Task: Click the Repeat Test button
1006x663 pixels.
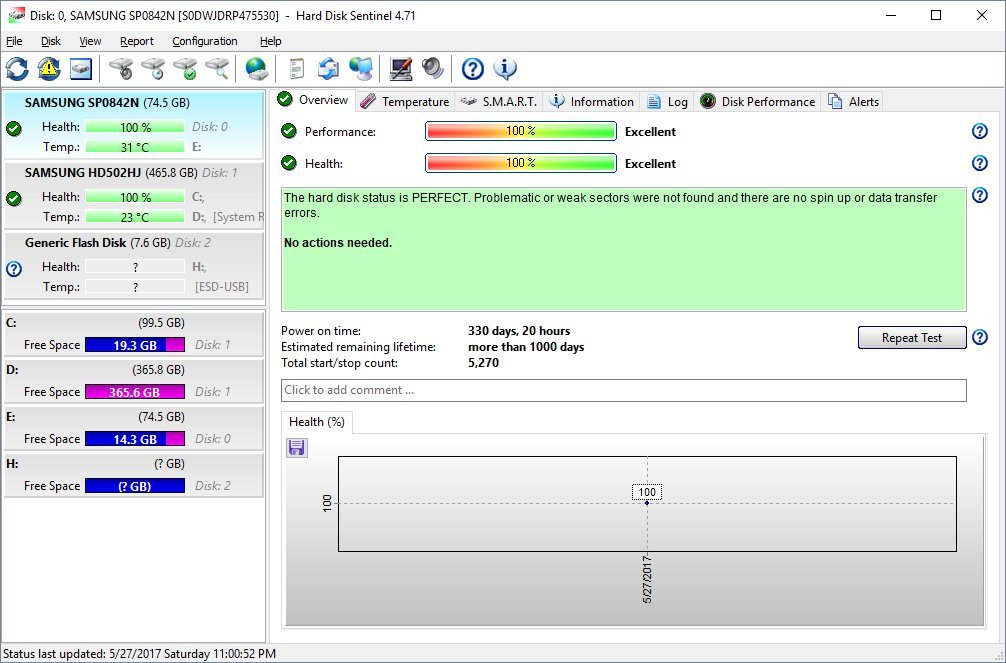Action: 912,338
